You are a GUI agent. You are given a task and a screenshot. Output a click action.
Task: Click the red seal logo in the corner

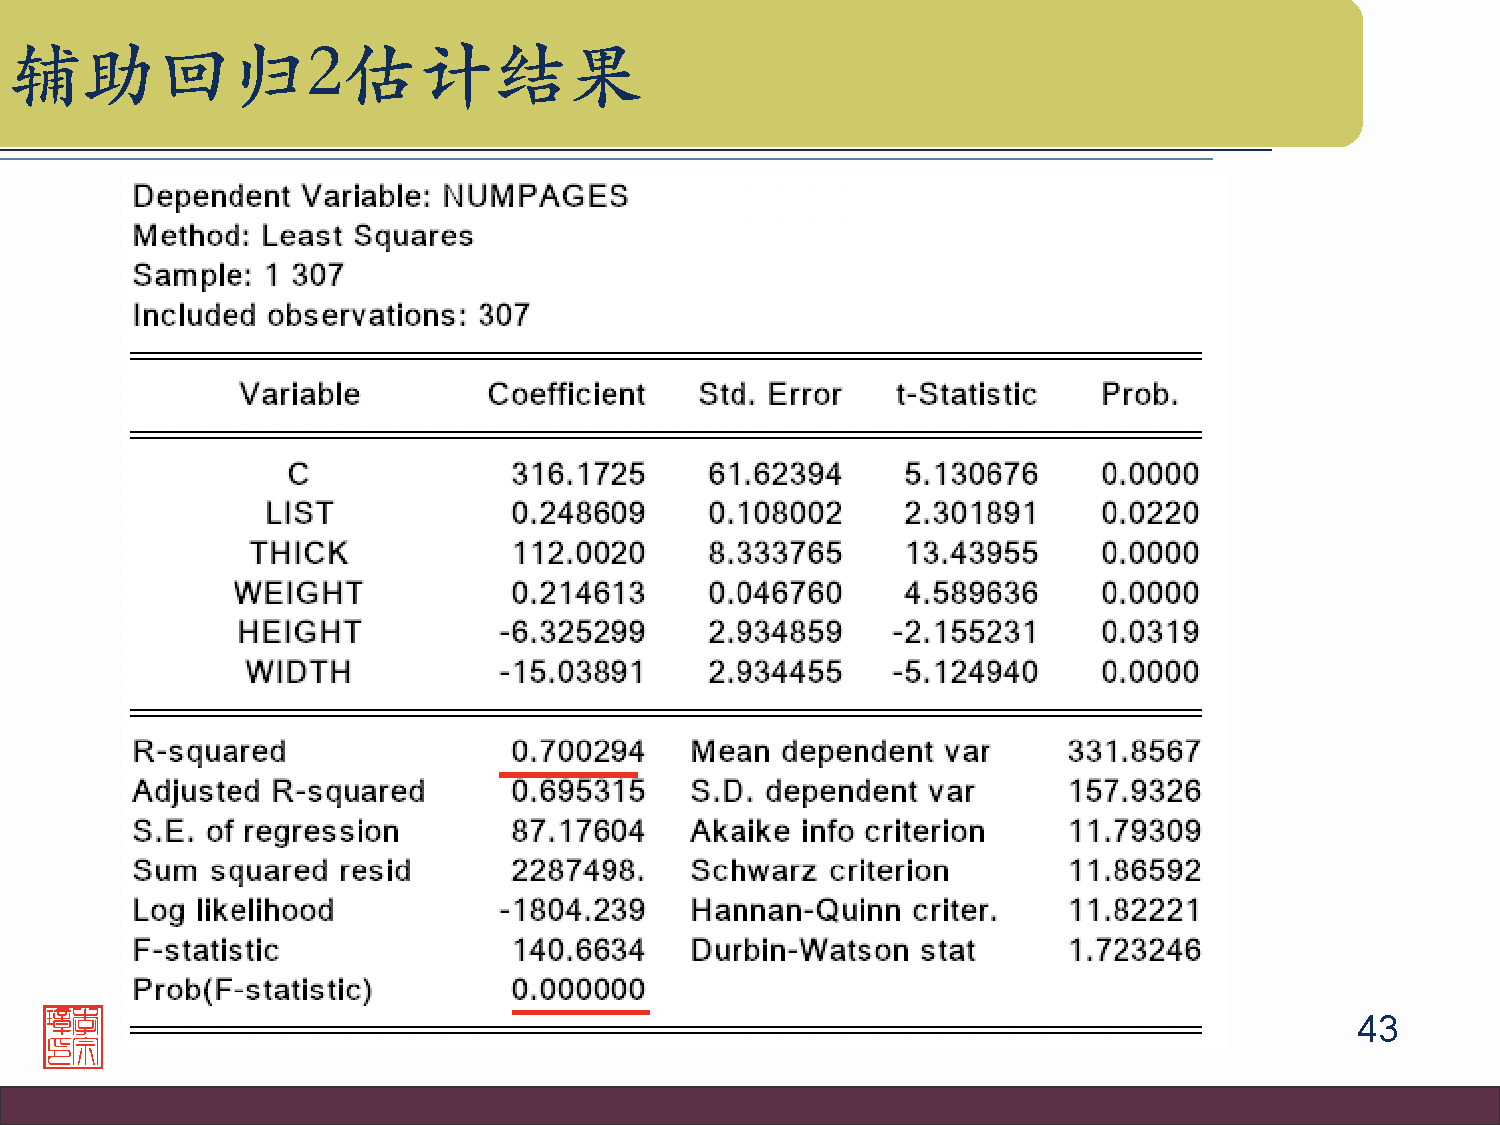pos(73,1037)
